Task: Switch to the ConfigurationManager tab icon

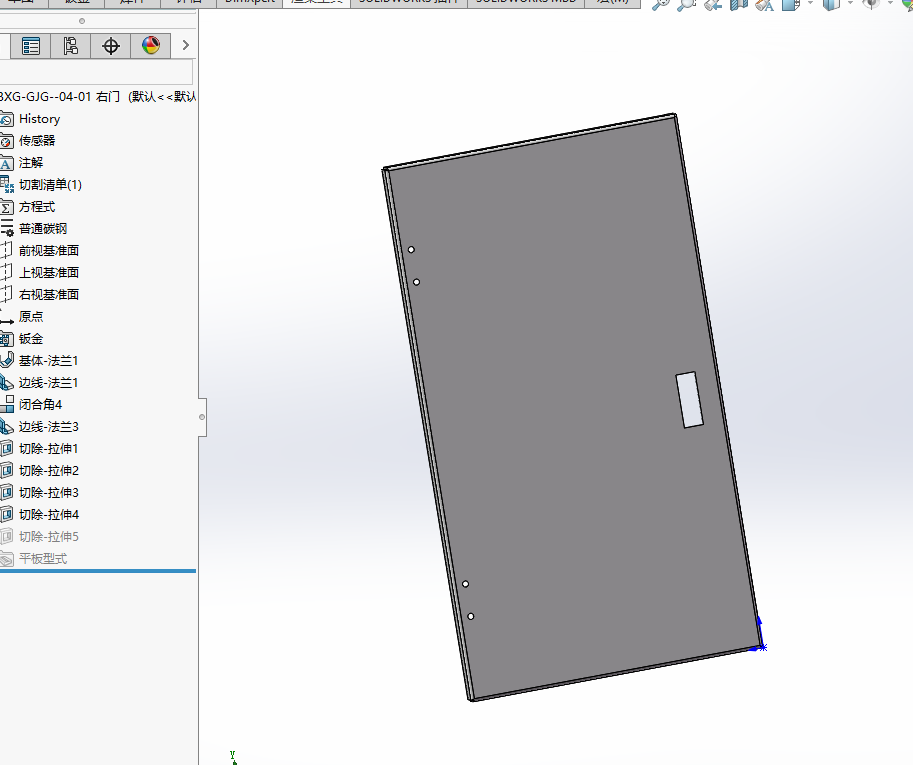Action: point(71,46)
